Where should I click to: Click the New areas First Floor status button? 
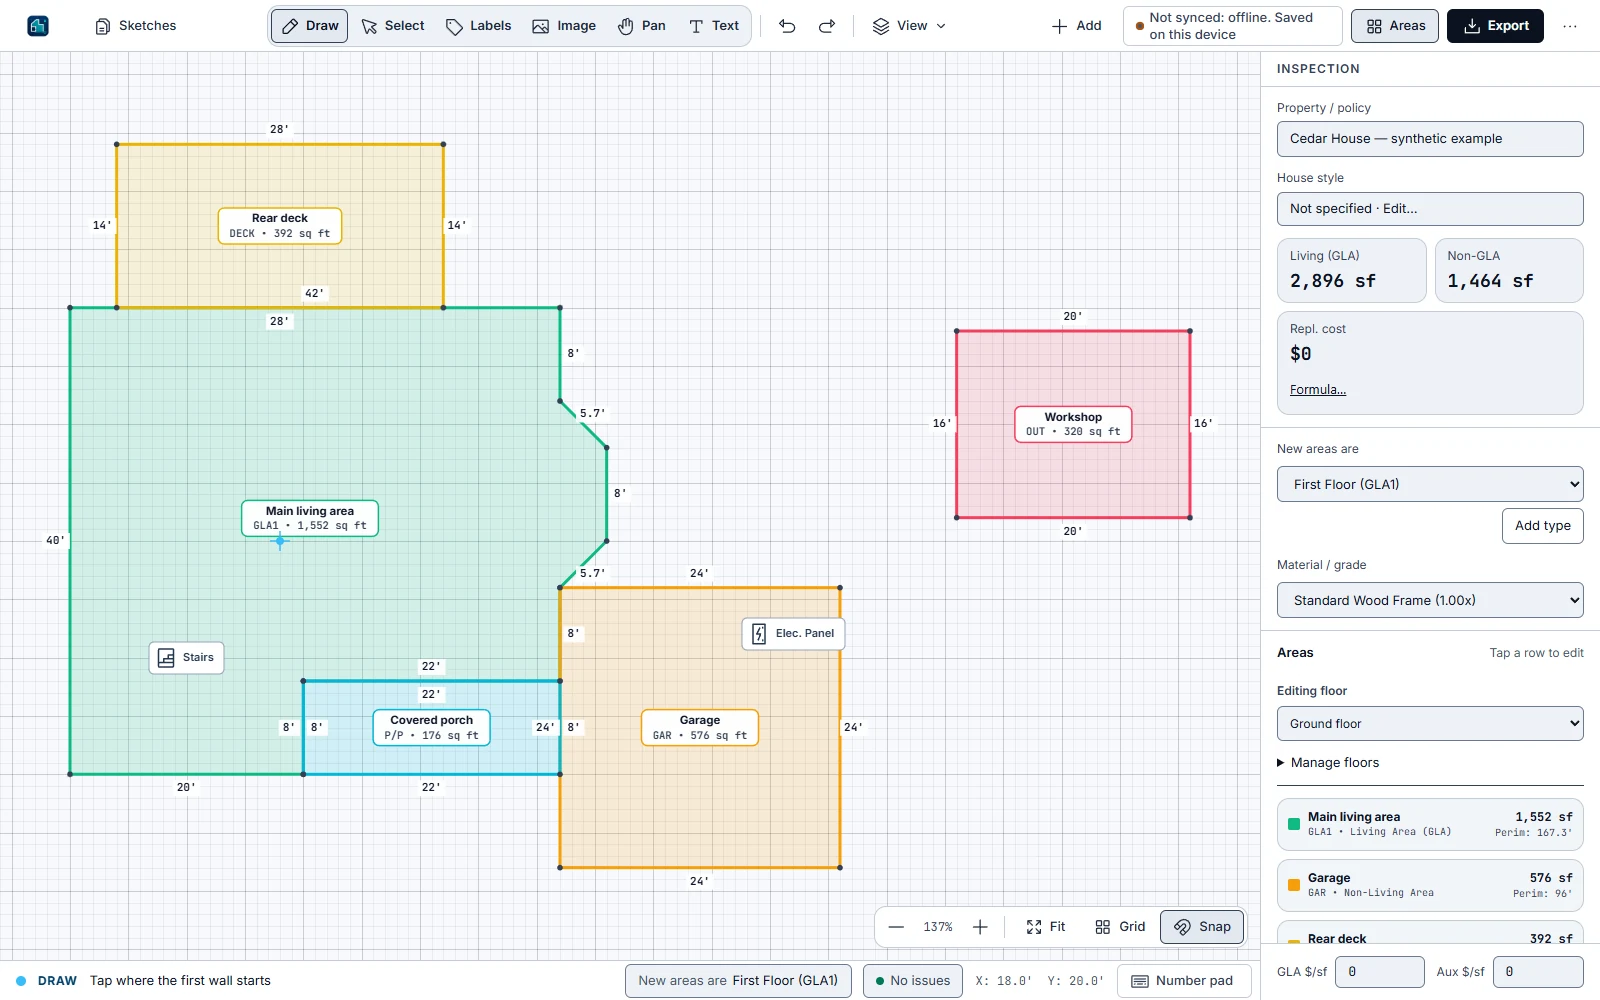[738, 981]
